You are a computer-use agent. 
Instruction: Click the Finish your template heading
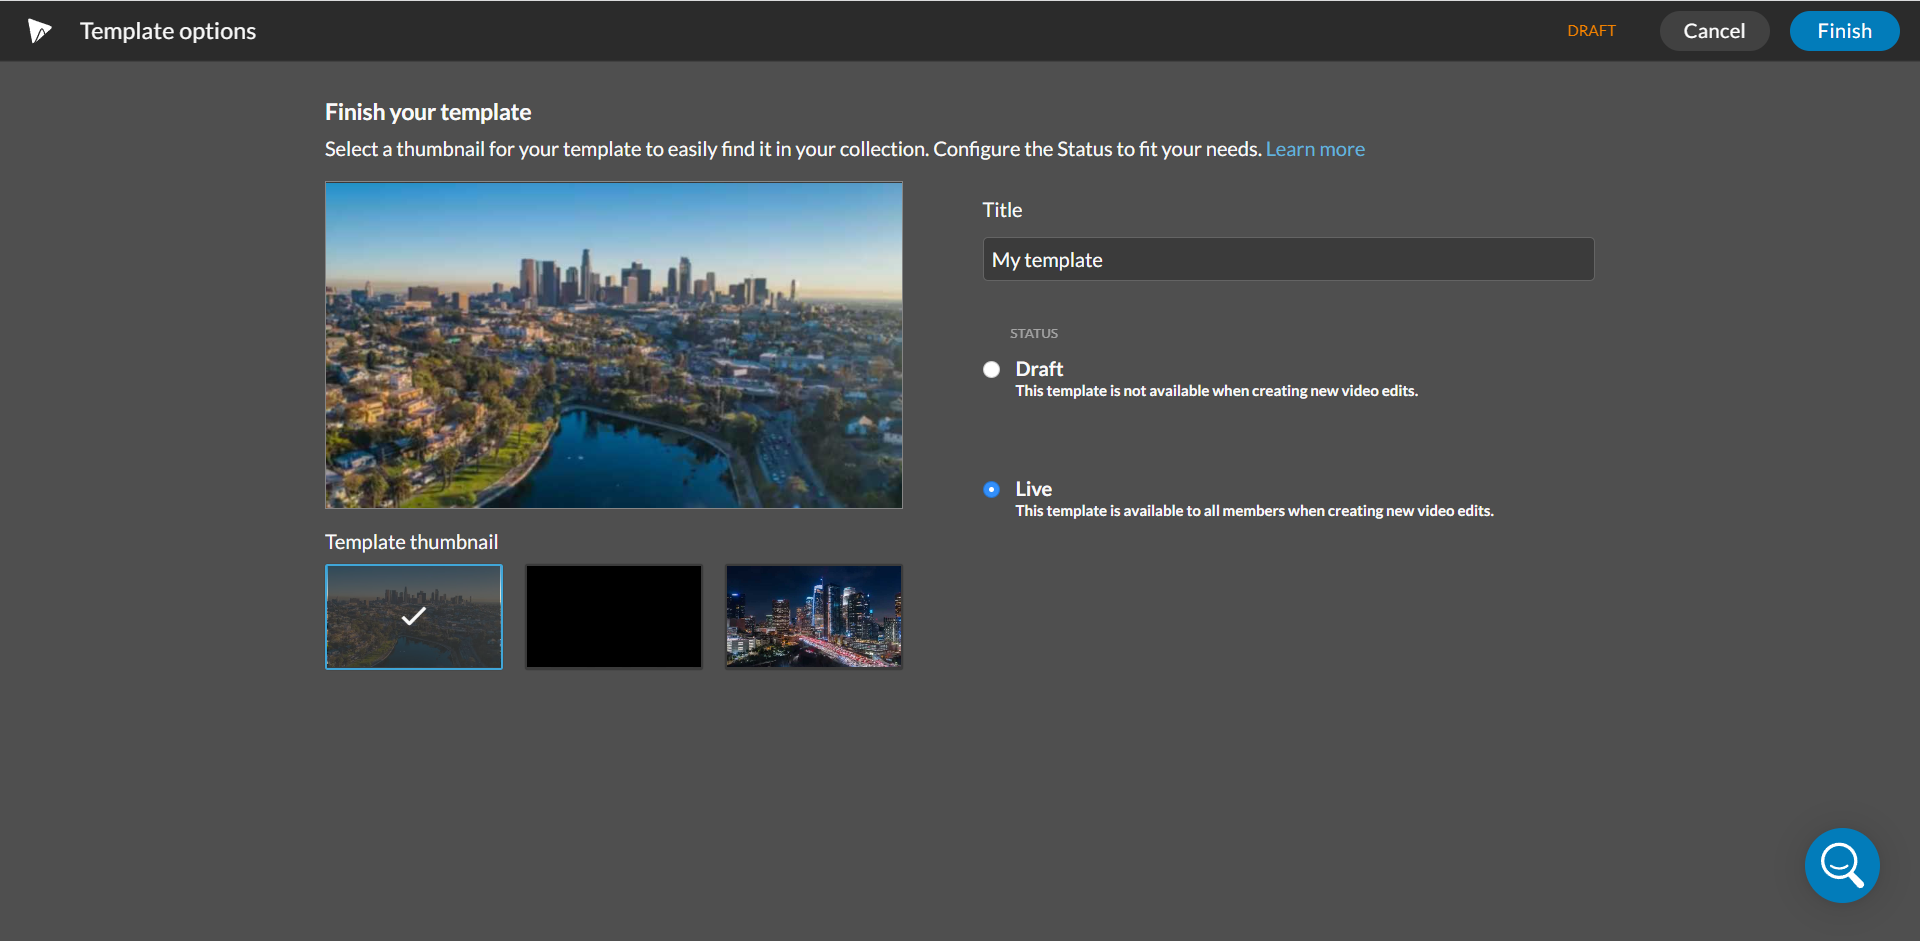coord(427,111)
